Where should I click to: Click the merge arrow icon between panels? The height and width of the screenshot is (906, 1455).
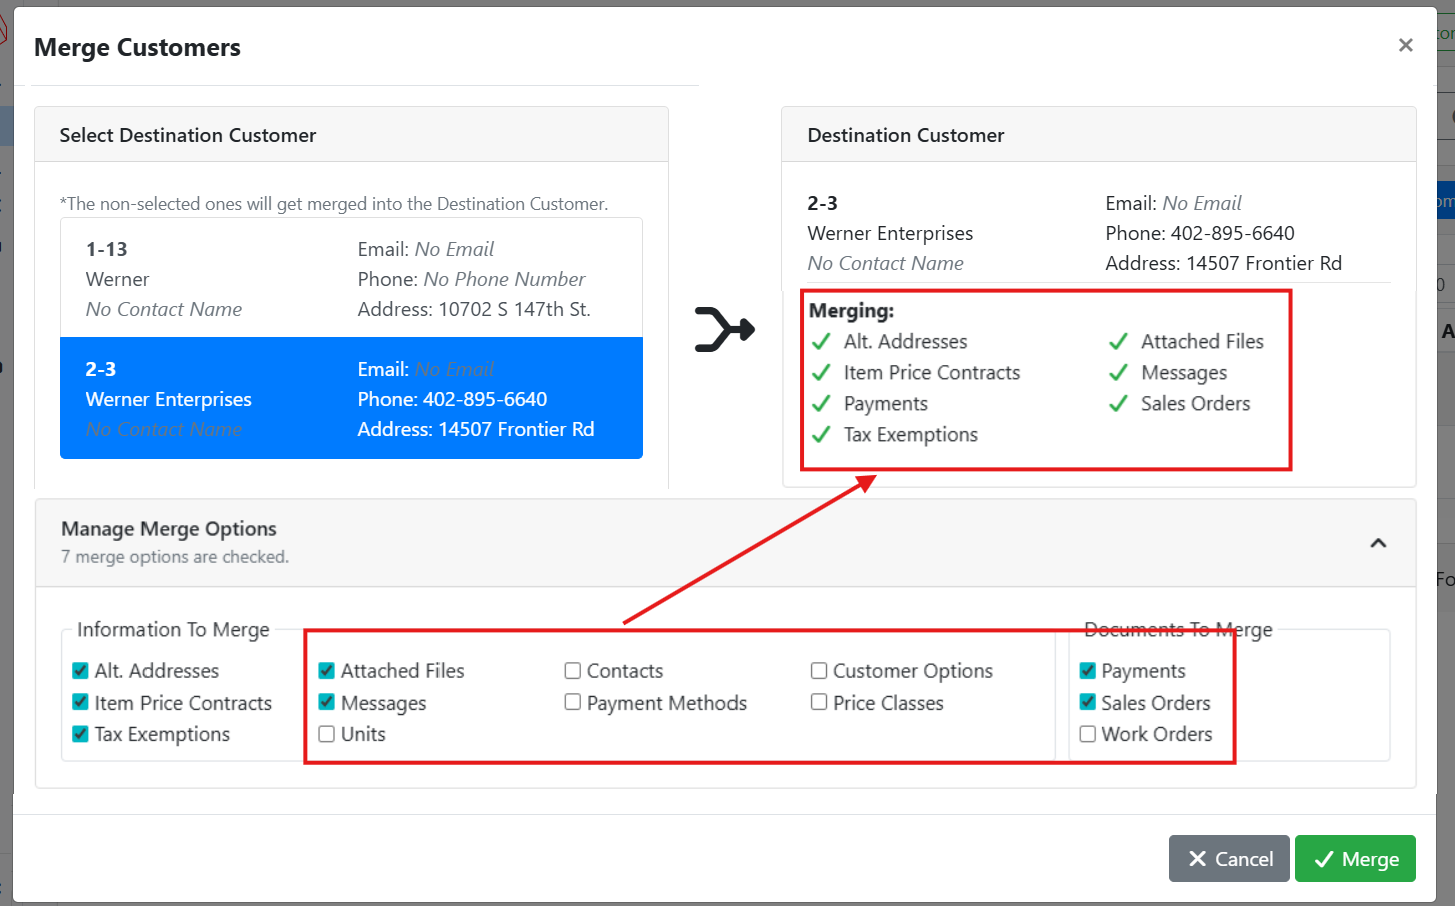point(724,329)
